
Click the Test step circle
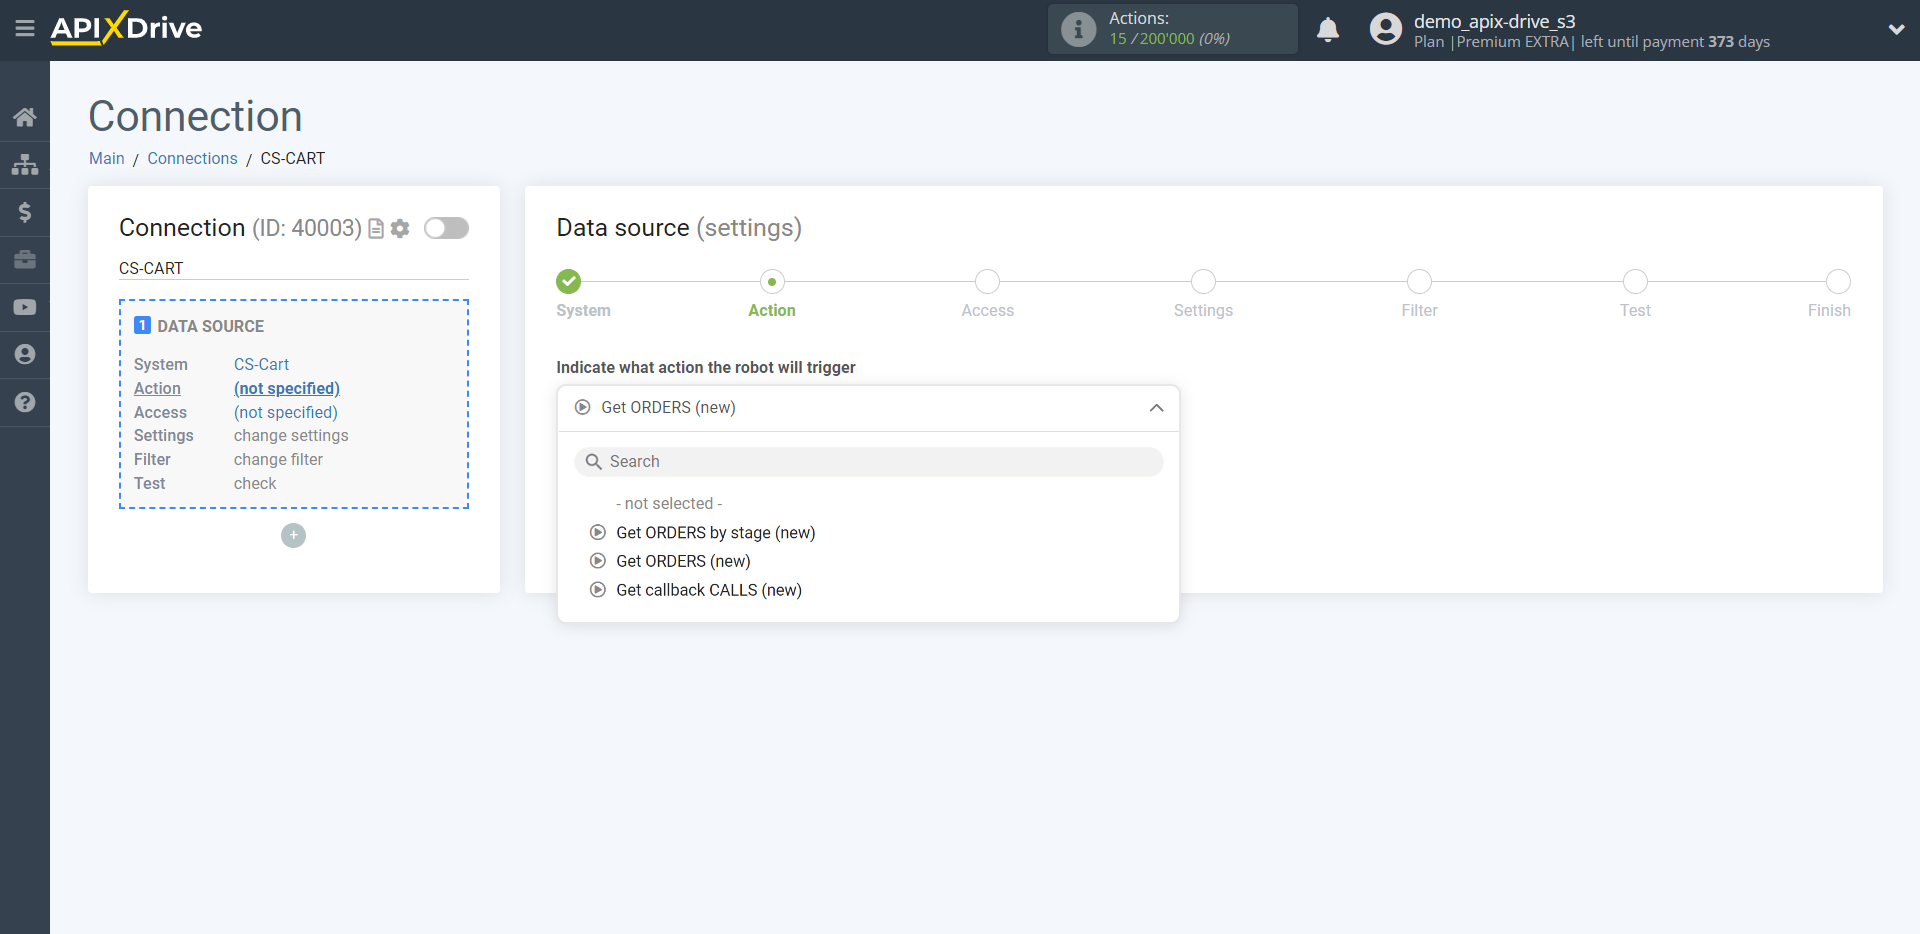[x=1635, y=281]
